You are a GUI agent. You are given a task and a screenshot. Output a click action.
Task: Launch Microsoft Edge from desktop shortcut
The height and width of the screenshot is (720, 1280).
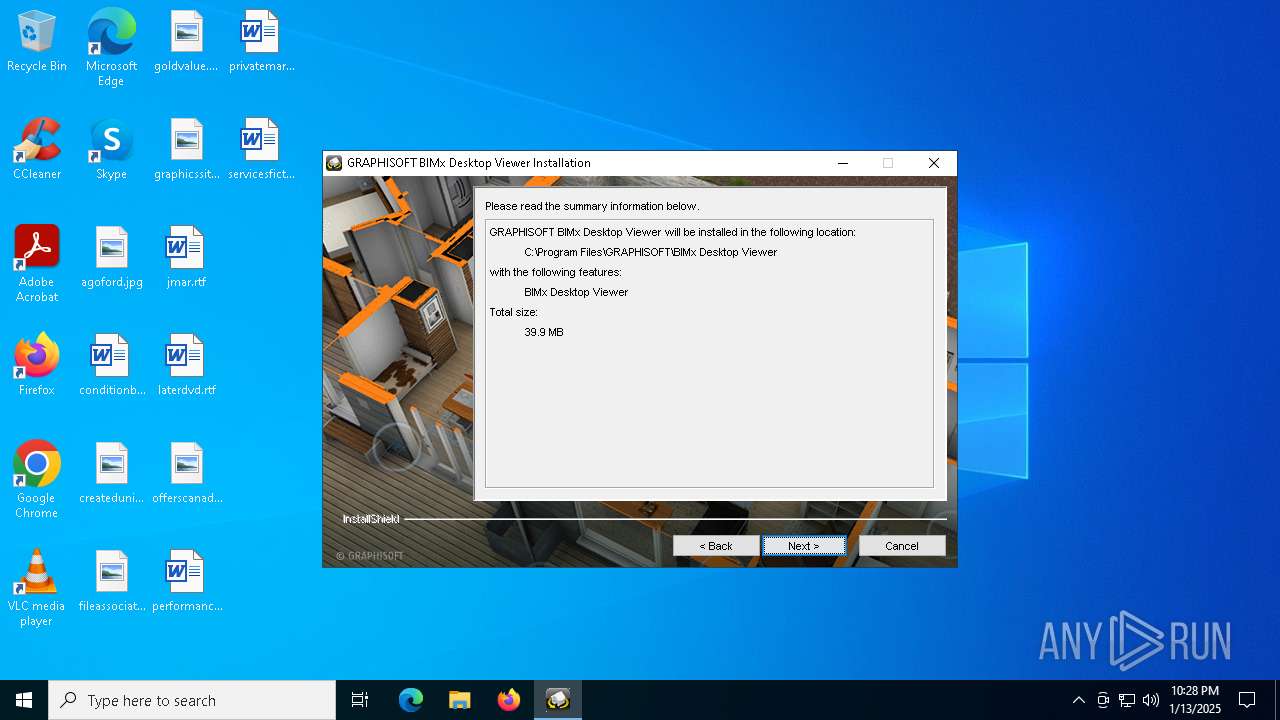111,48
